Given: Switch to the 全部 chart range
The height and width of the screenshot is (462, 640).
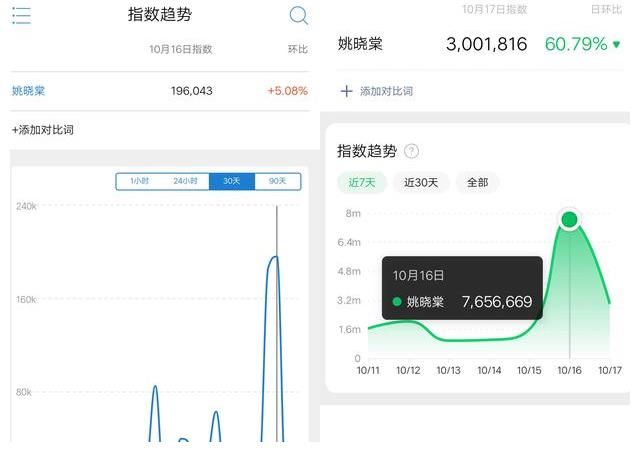Looking at the screenshot, I should click(478, 182).
